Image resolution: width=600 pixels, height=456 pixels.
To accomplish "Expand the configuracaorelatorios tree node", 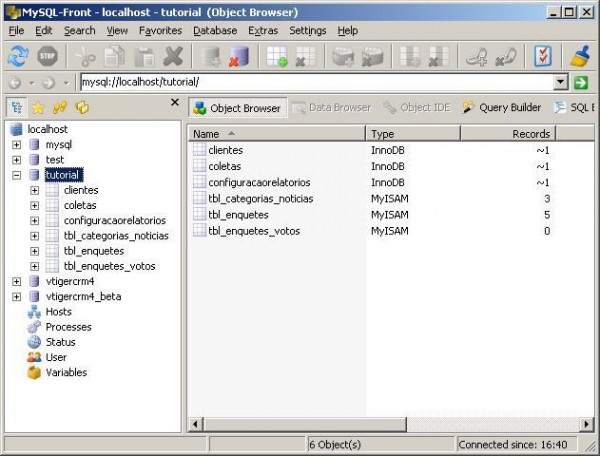I will (x=34, y=221).
